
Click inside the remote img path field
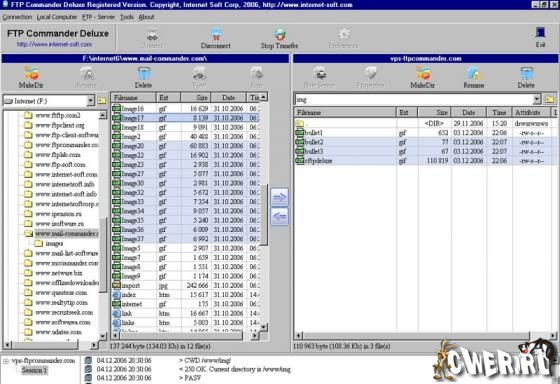(414, 99)
